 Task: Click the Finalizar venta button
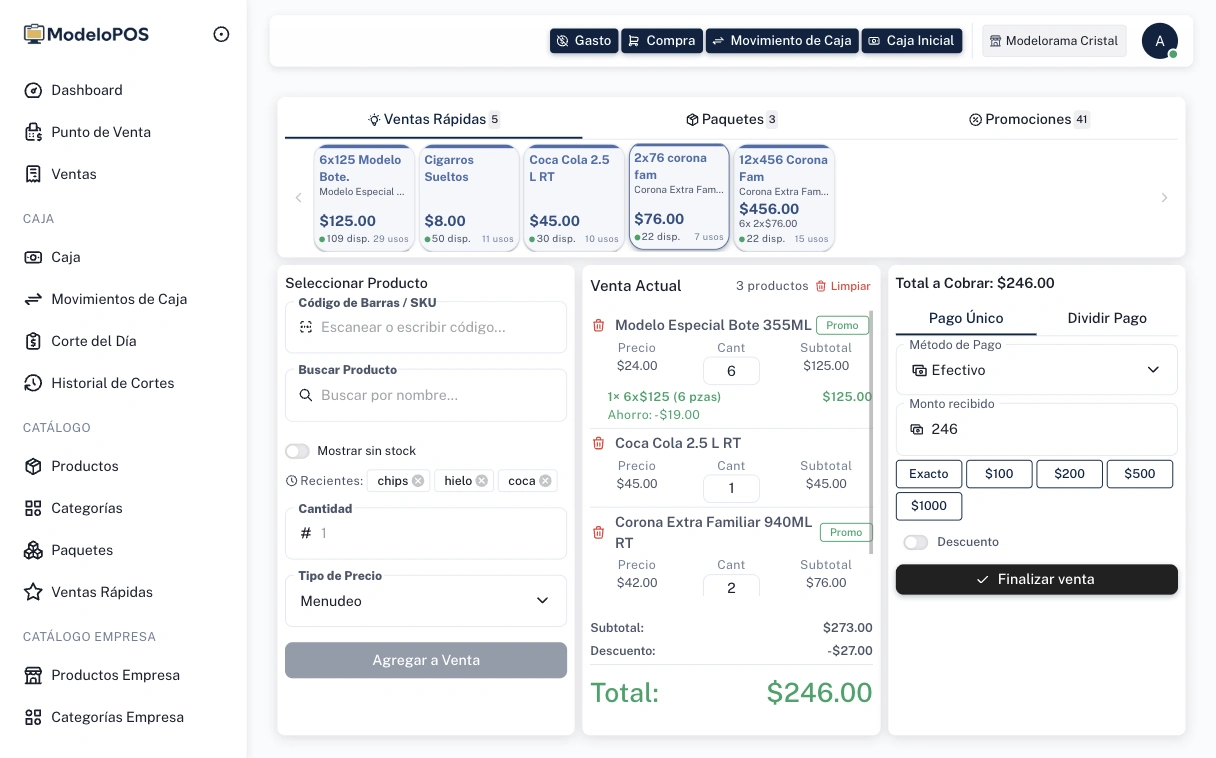tap(1036, 579)
